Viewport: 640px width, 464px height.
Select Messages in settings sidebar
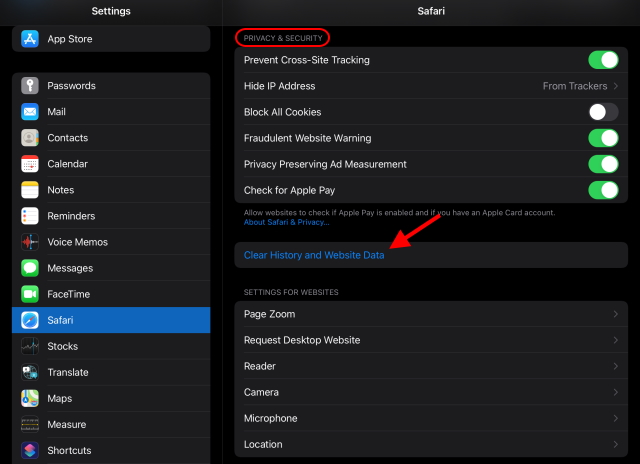point(111,268)
